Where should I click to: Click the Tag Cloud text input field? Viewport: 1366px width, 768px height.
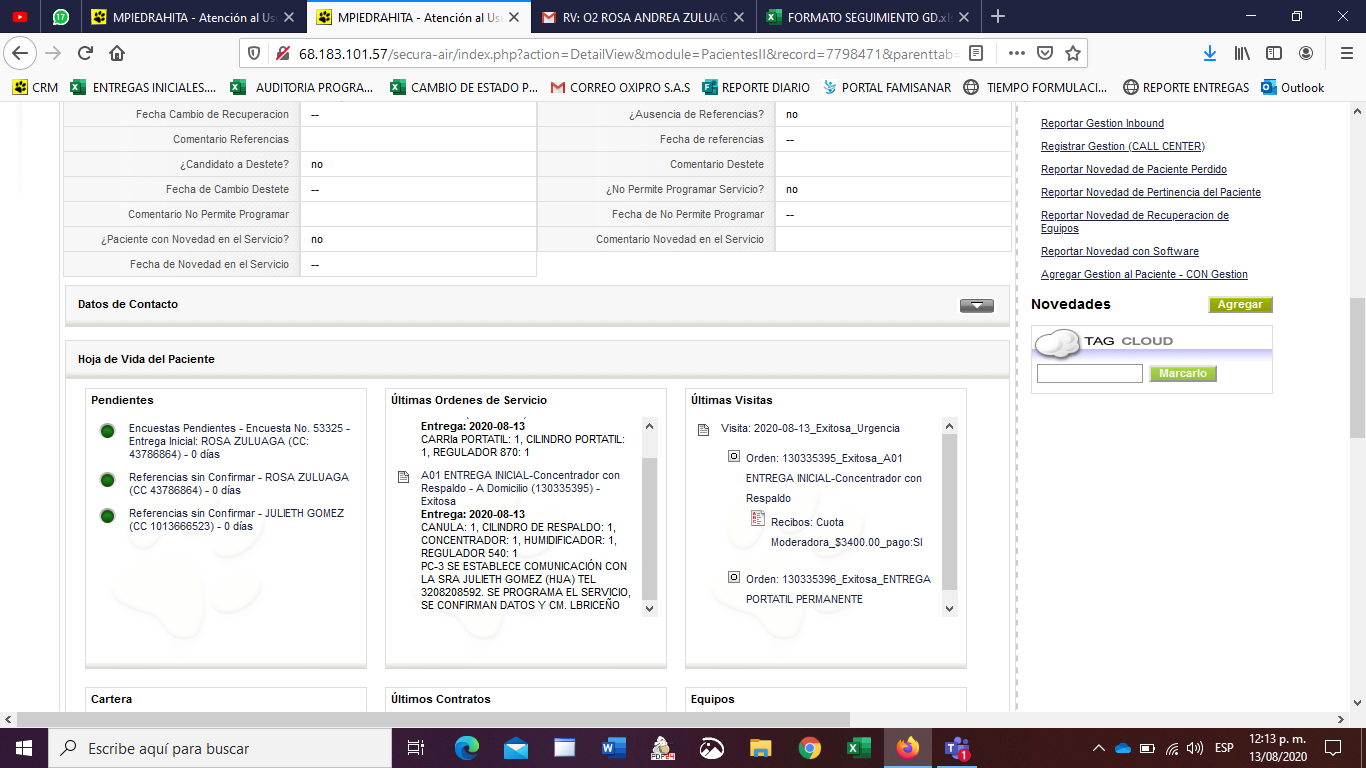coord(1089,374)
